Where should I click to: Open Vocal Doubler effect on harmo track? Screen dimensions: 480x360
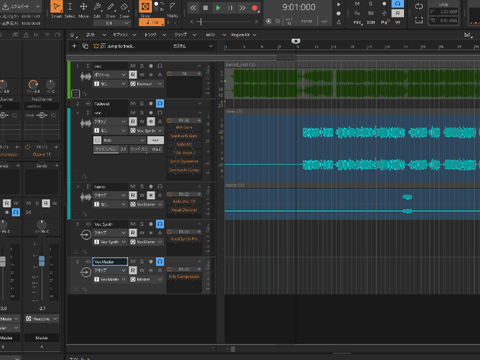coord(184,210)
